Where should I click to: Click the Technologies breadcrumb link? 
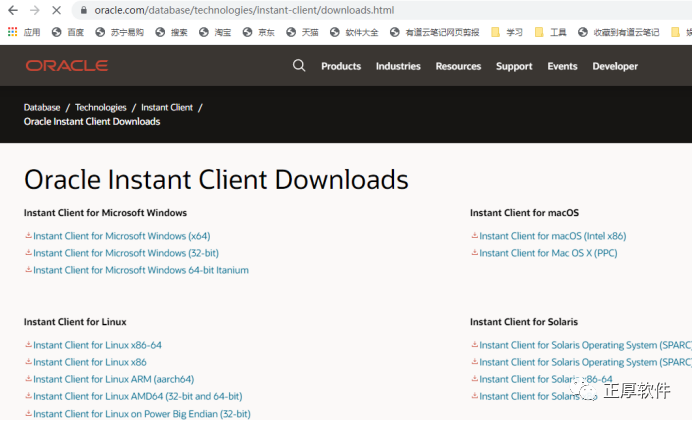coord(101,107)
